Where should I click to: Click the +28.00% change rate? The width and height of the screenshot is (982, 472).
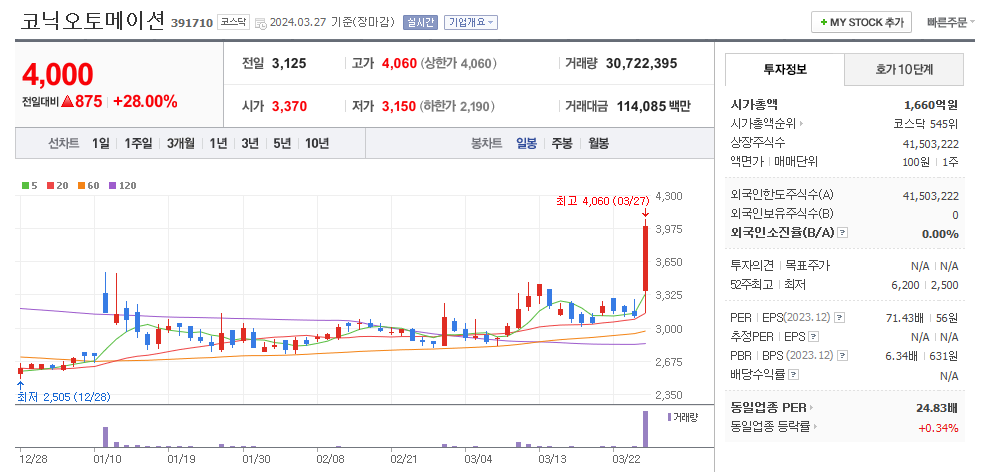point(145,101)
